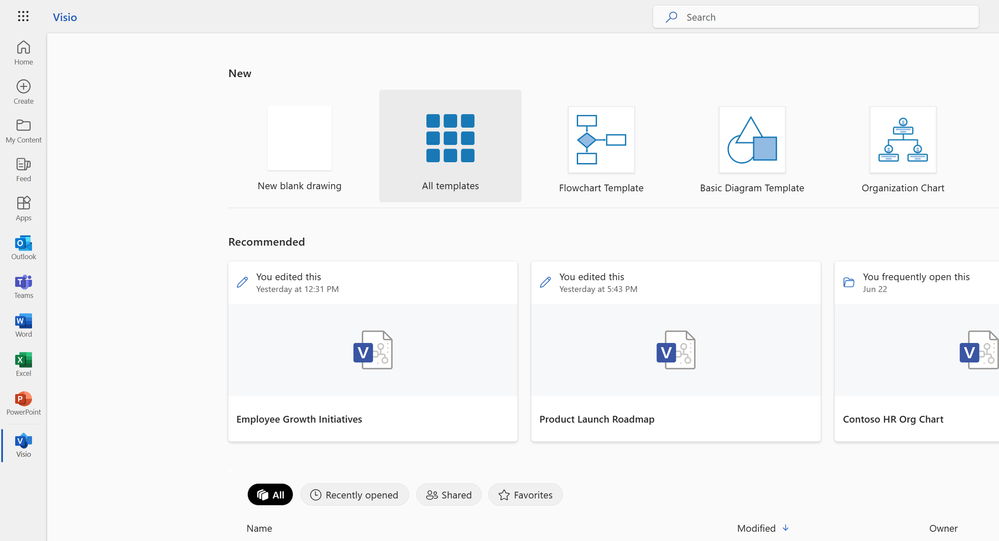Launch Excel from the sidebar
This screenshot has height=541, width=999.
coord(24,364)
